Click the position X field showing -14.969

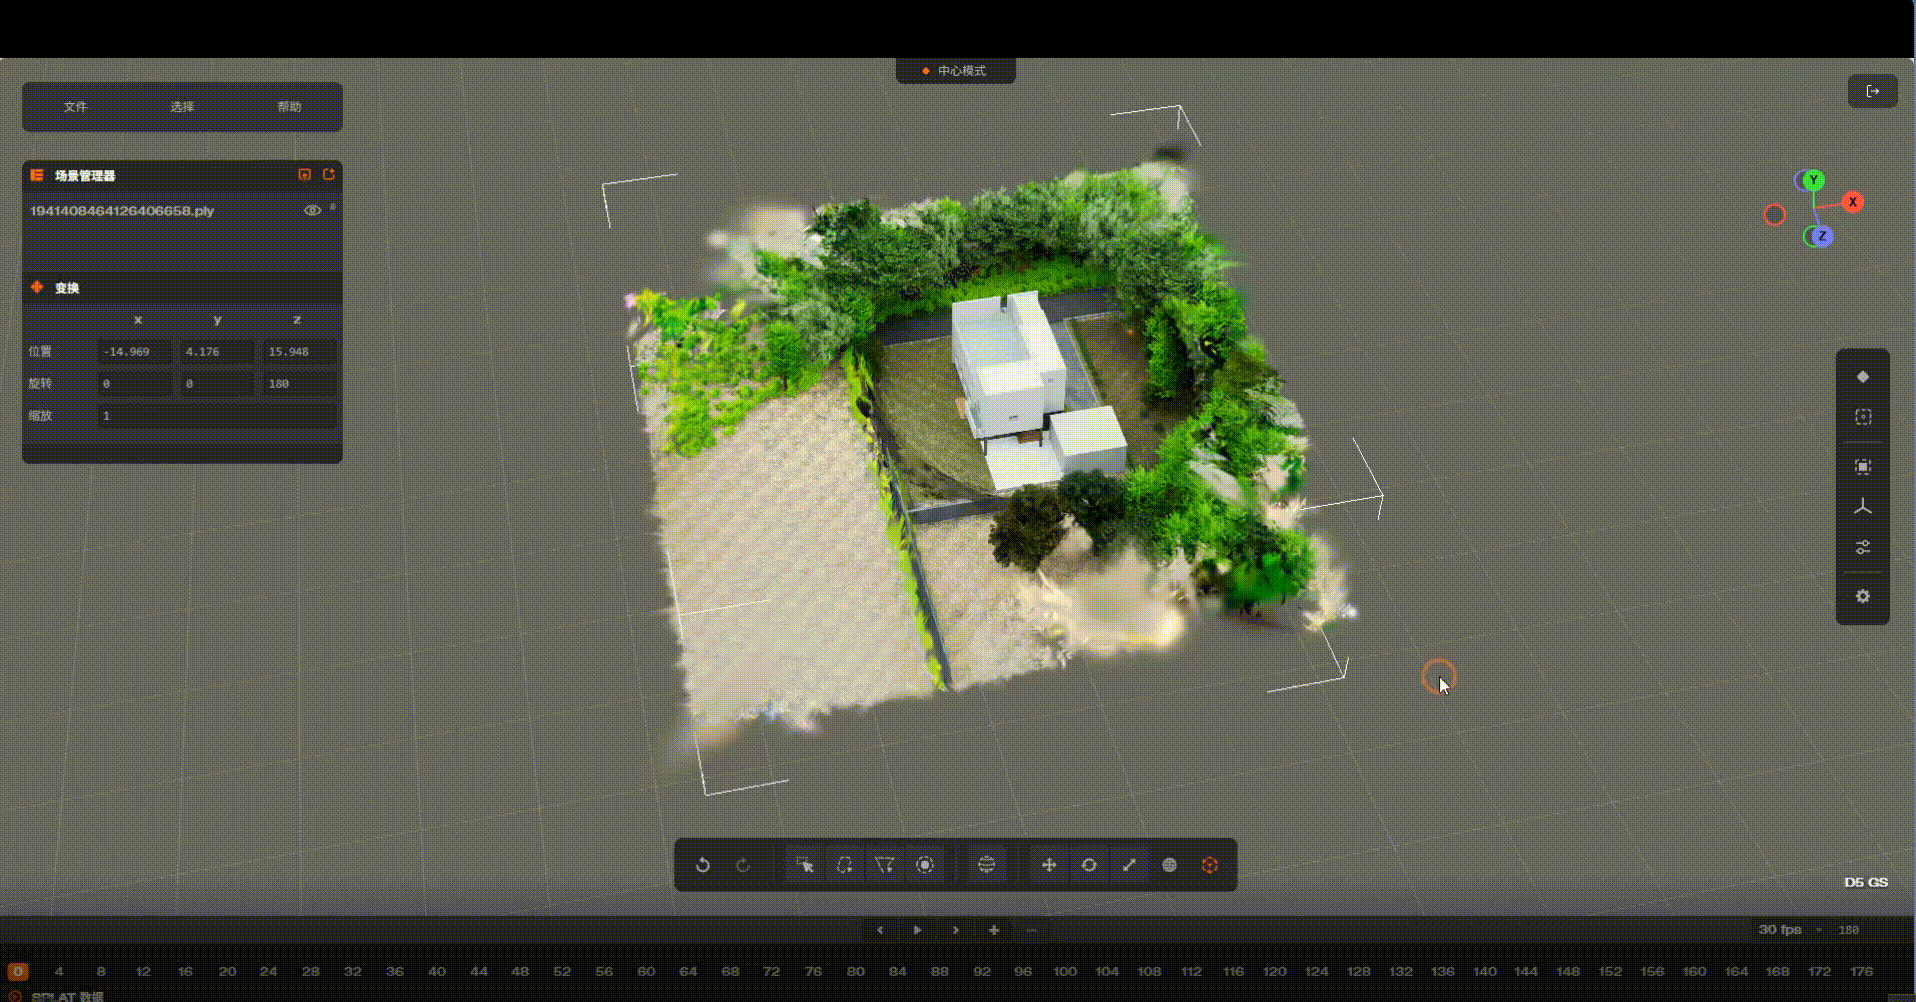coord(134,352)
